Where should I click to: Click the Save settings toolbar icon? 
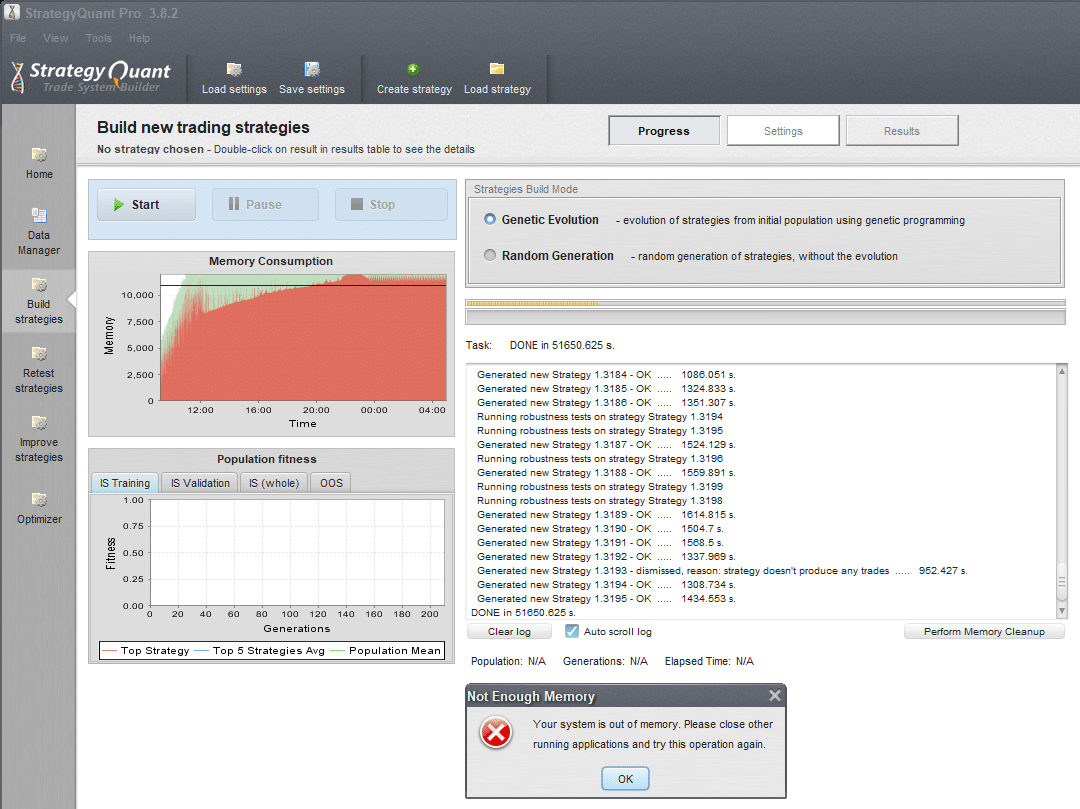tap(312, 70)
